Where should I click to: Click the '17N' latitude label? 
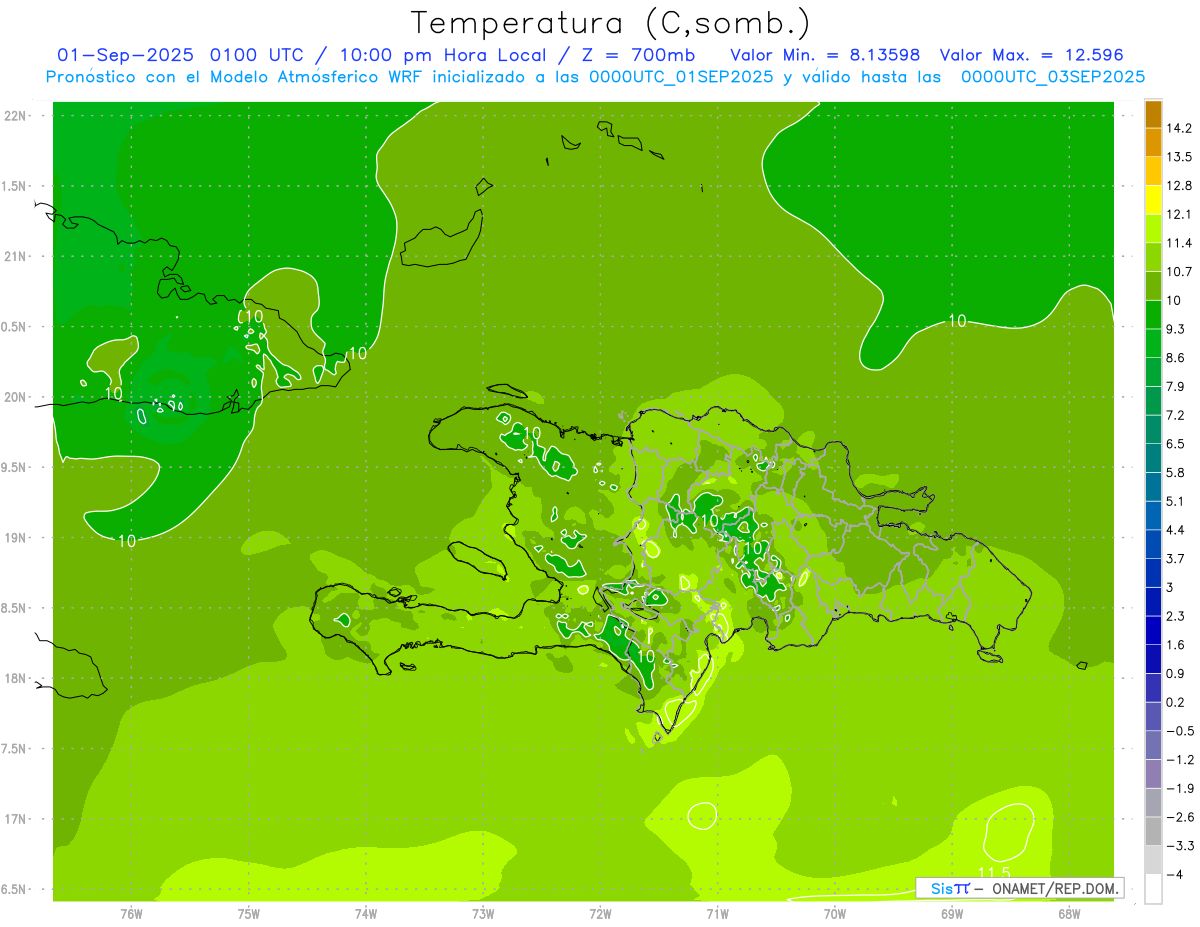coord(16,819)
